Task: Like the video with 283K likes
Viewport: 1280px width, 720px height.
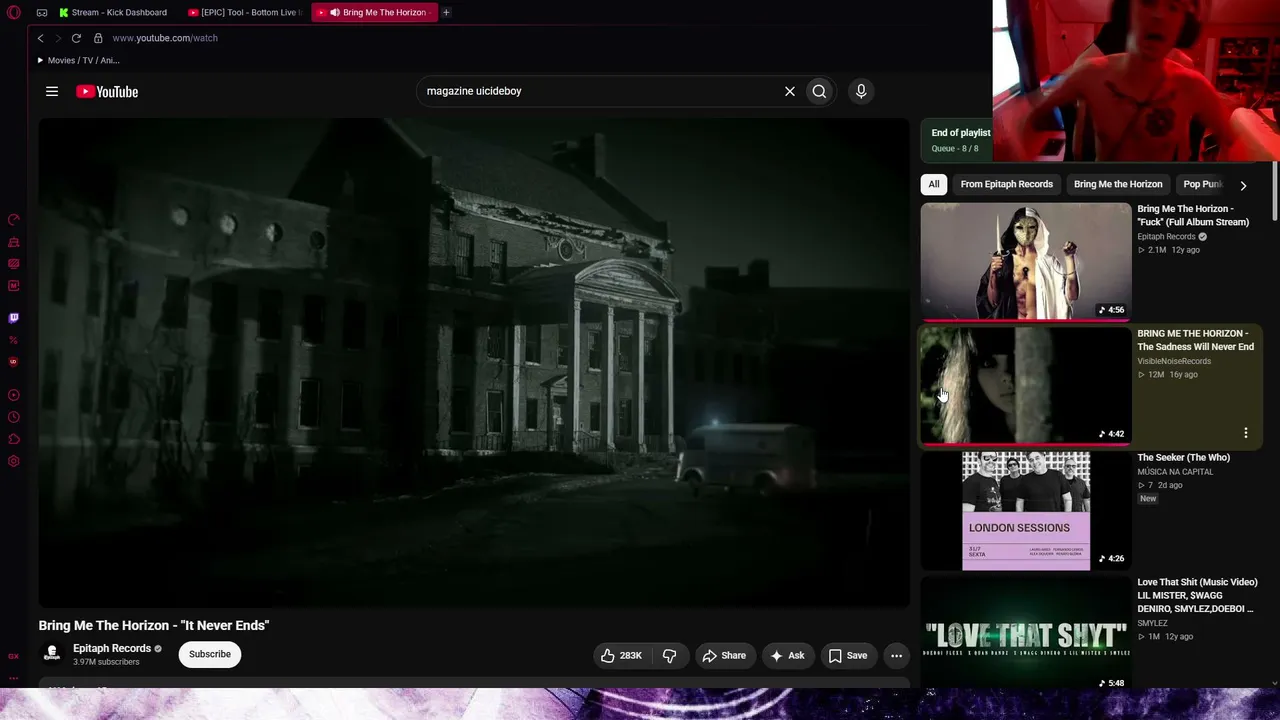Action: [x=621, y=655]
